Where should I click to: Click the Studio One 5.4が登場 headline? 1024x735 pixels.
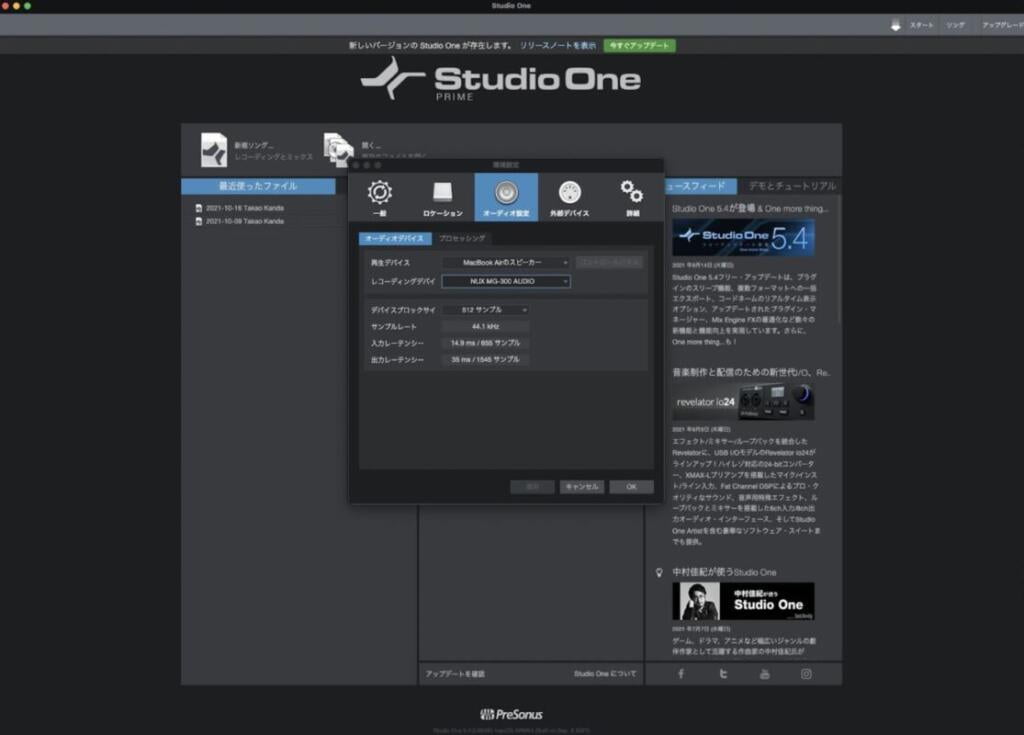pos(750,208)
